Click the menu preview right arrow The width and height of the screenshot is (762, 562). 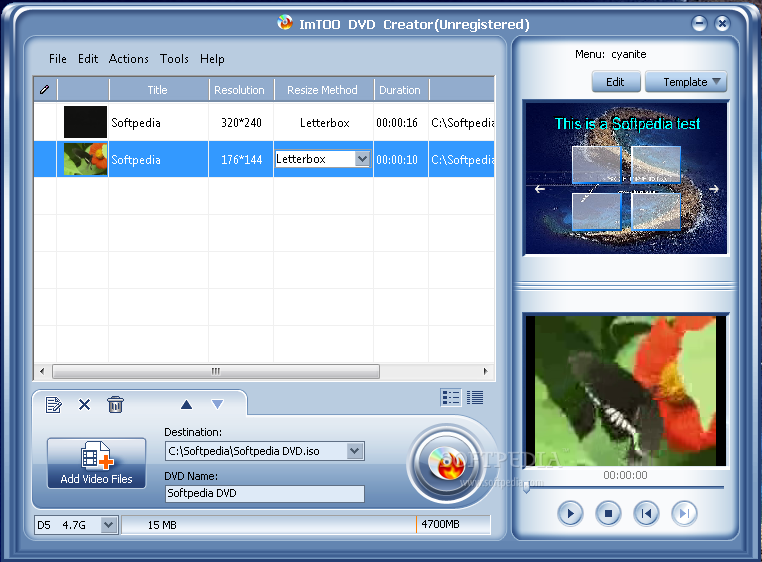tap(713, 189)
